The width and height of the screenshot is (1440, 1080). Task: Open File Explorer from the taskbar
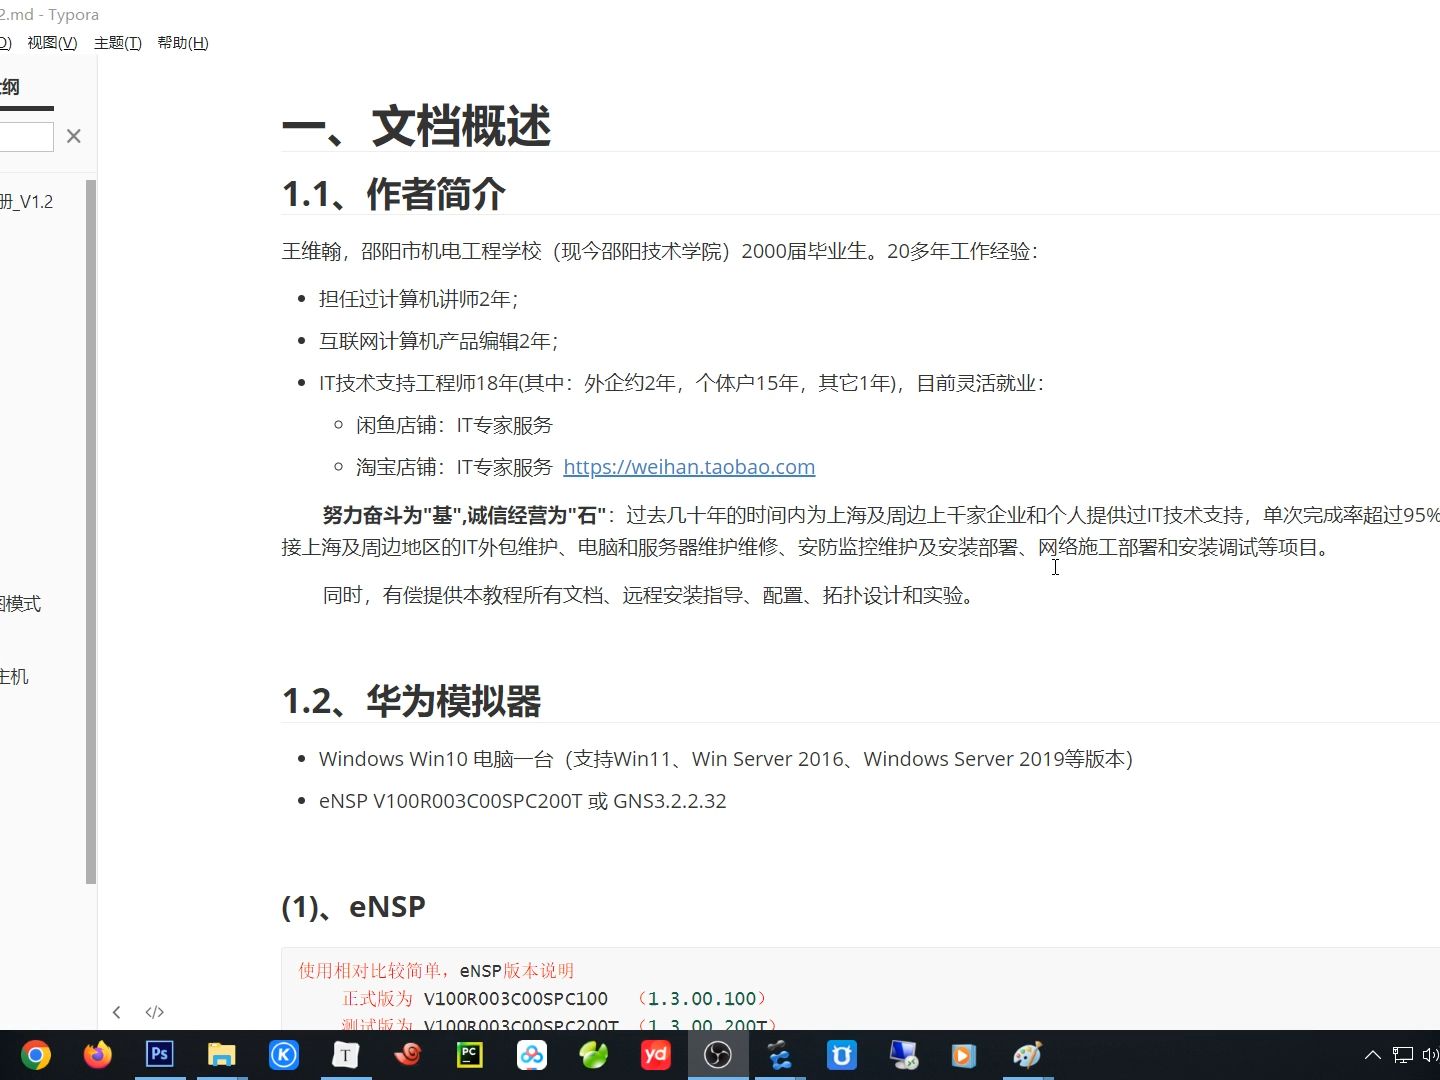[221, 1054]
